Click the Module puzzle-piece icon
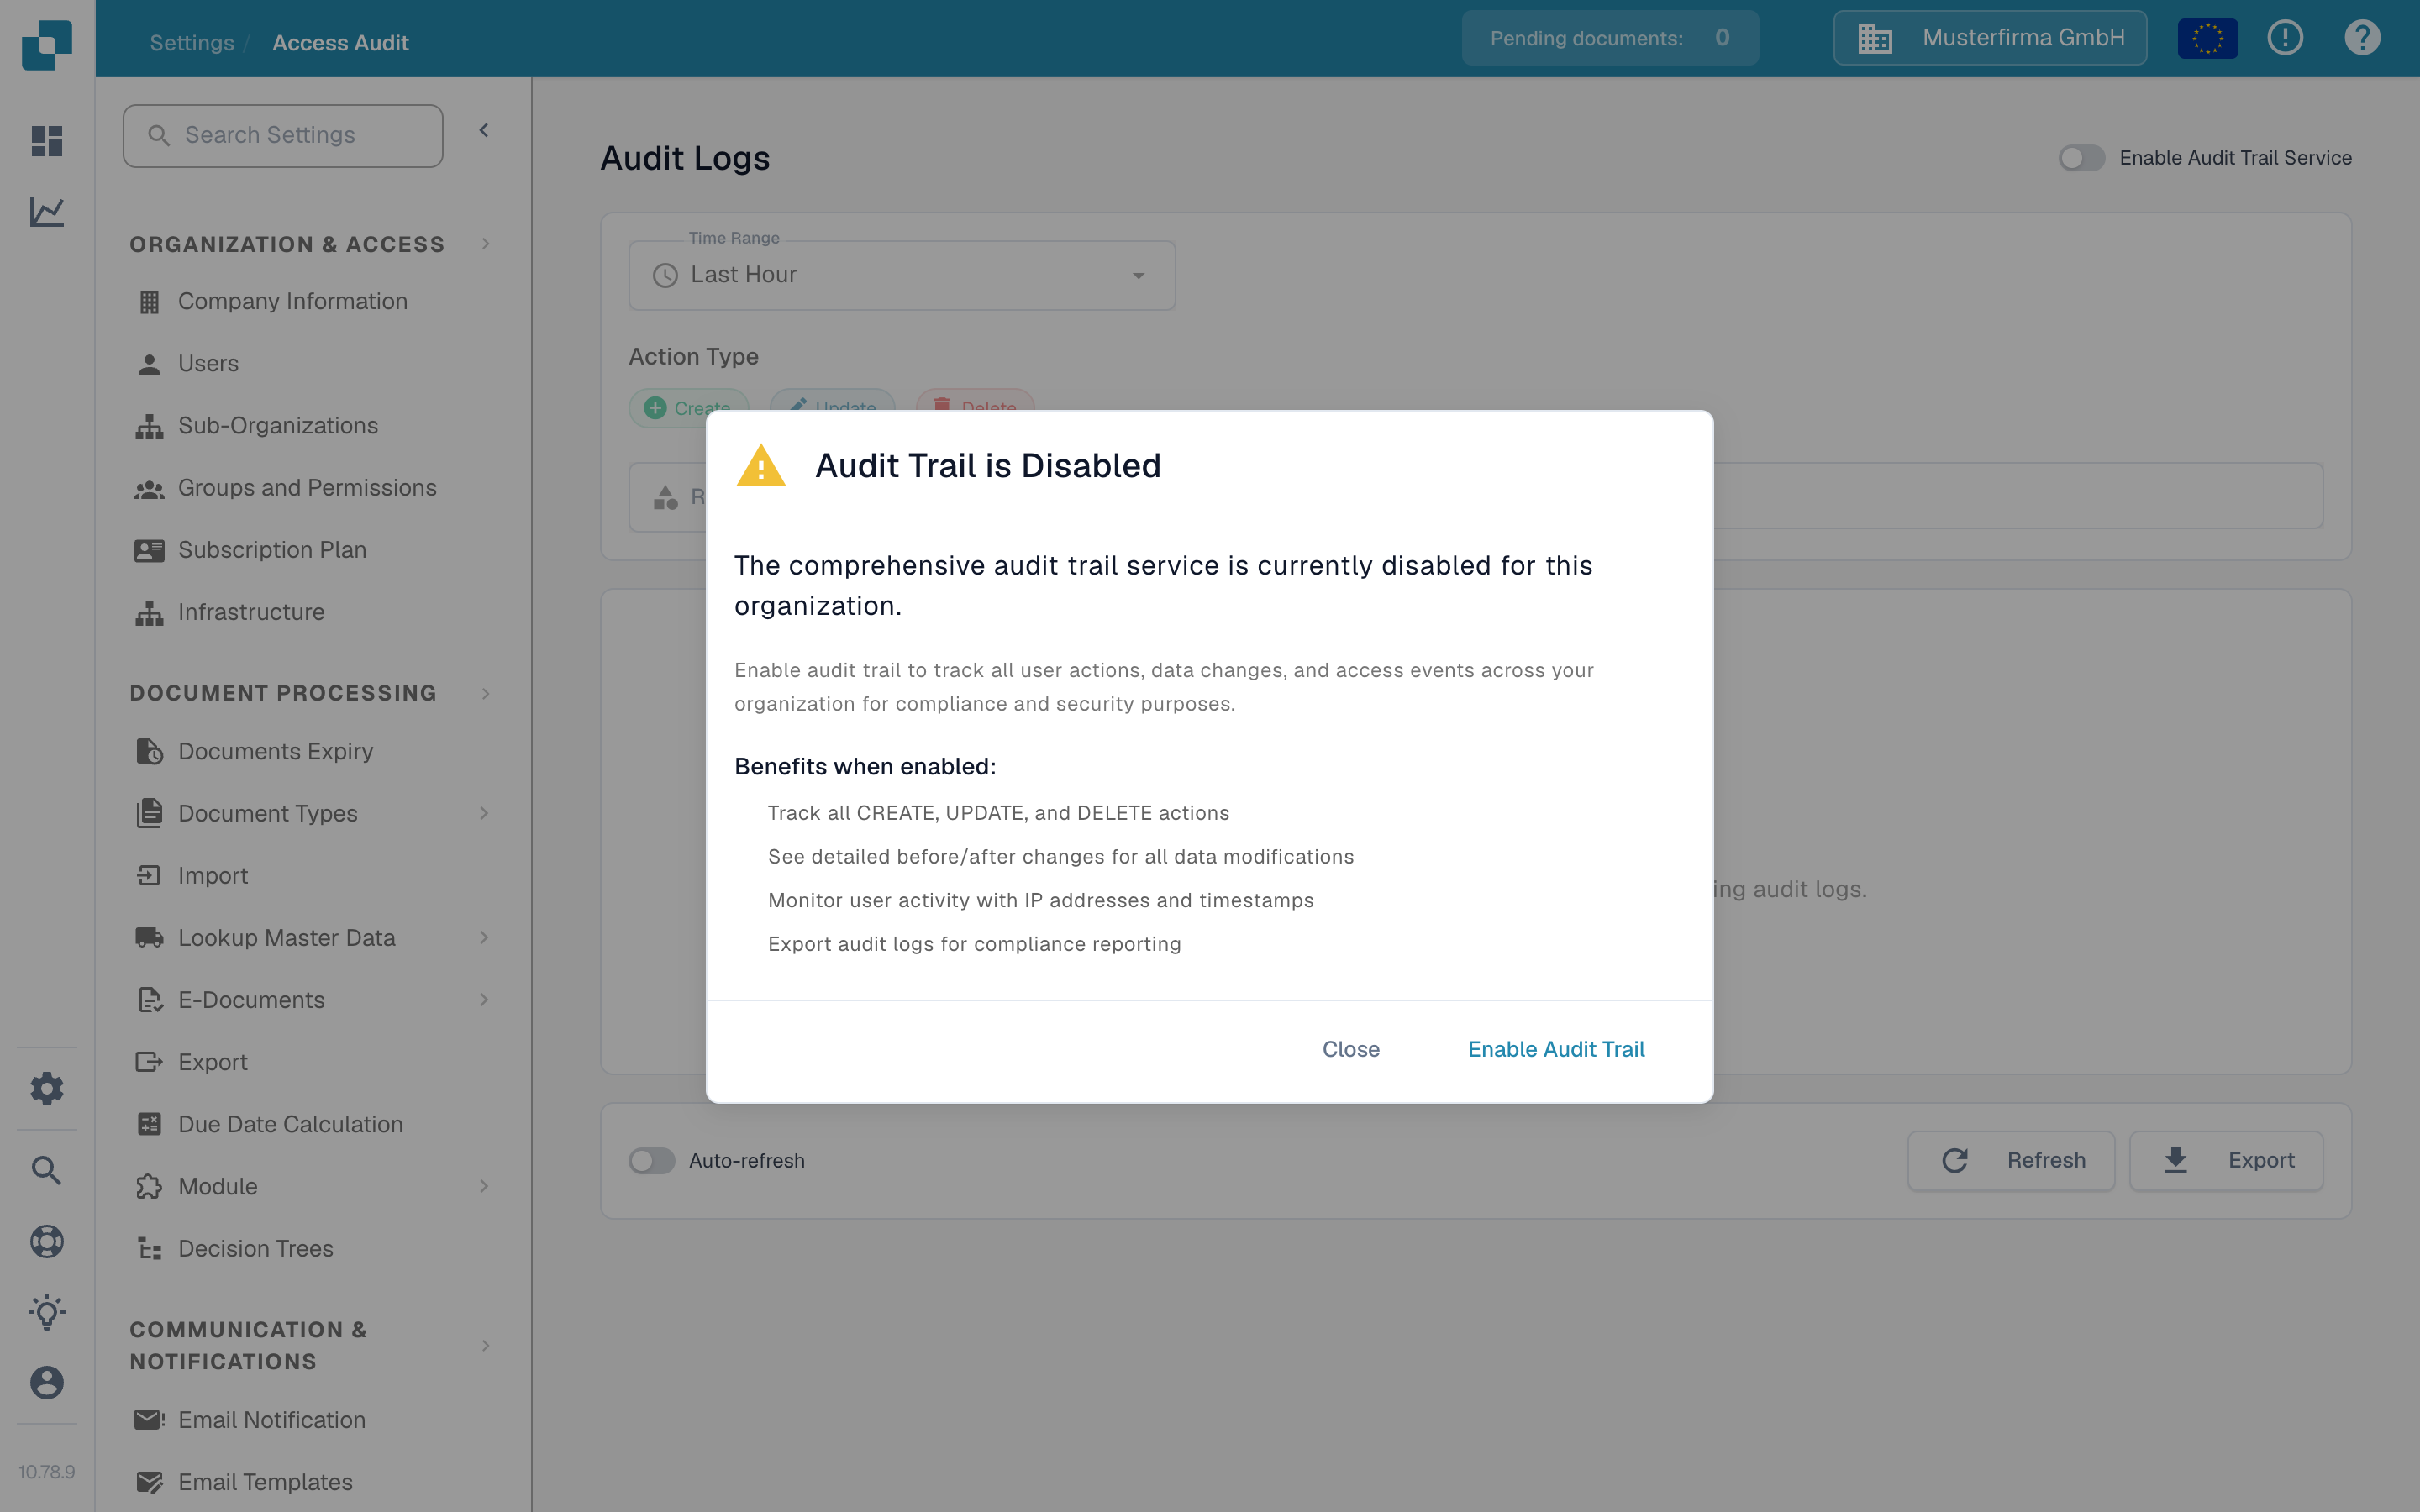2420x1512 pixels. (x=149, y=1187)
